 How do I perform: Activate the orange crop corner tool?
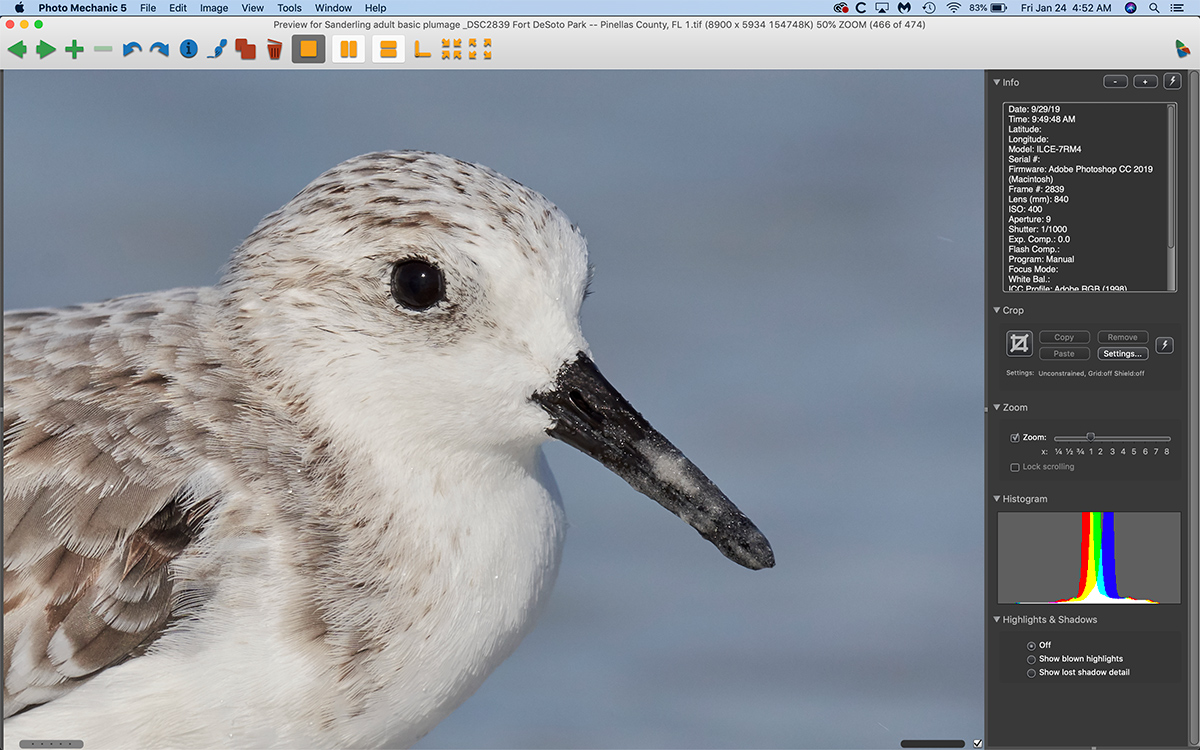click(x=423, y=49)
